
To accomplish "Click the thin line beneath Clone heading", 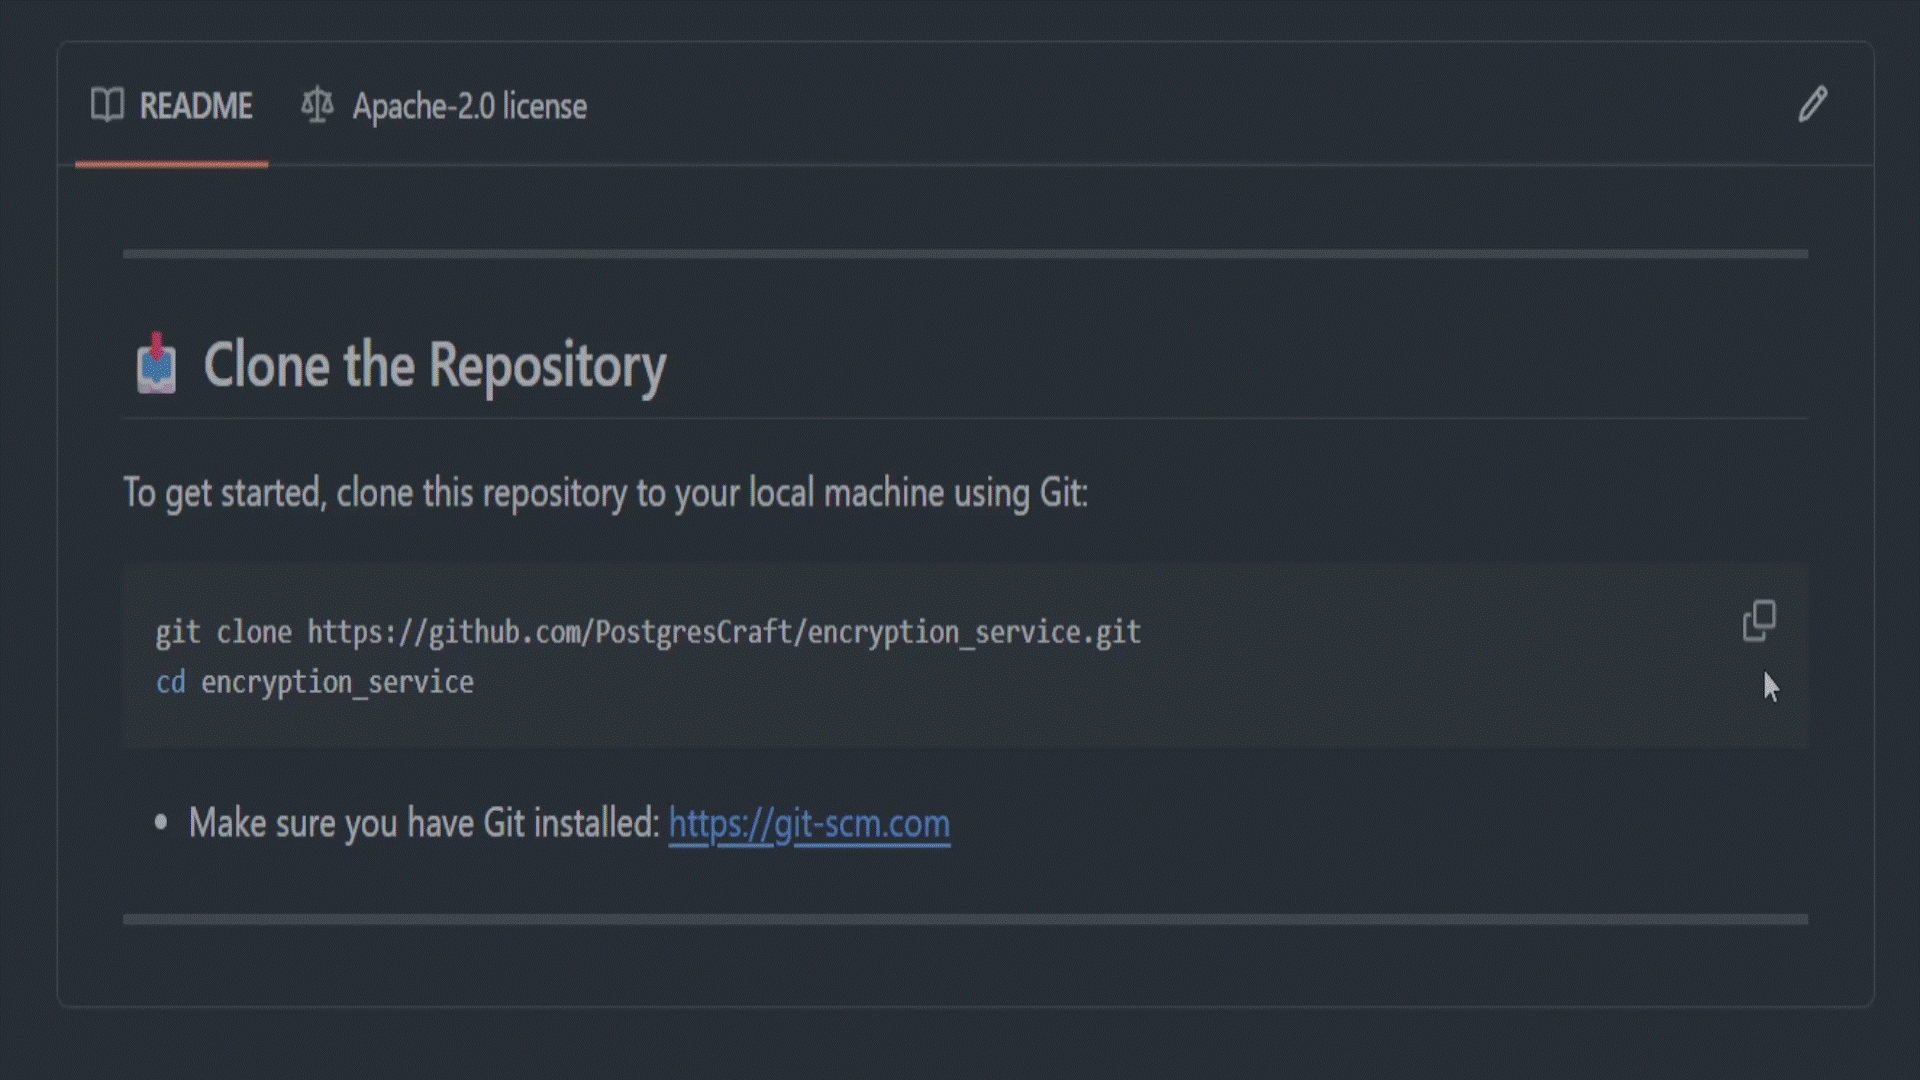I will 965,418.
